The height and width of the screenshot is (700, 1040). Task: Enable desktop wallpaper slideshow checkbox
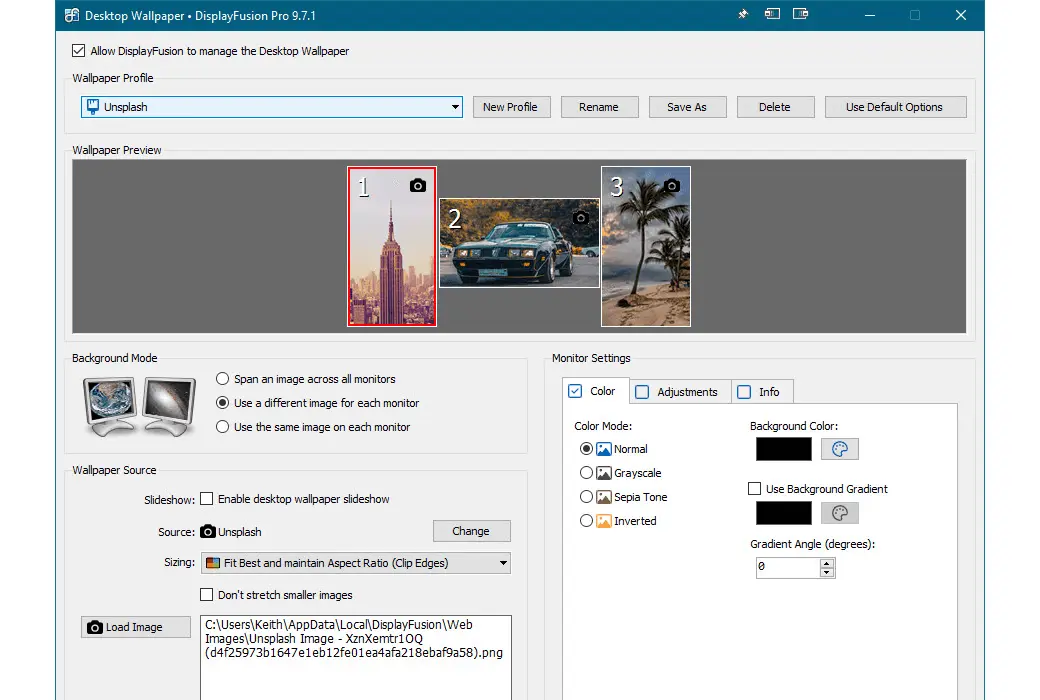pos(206,498)
